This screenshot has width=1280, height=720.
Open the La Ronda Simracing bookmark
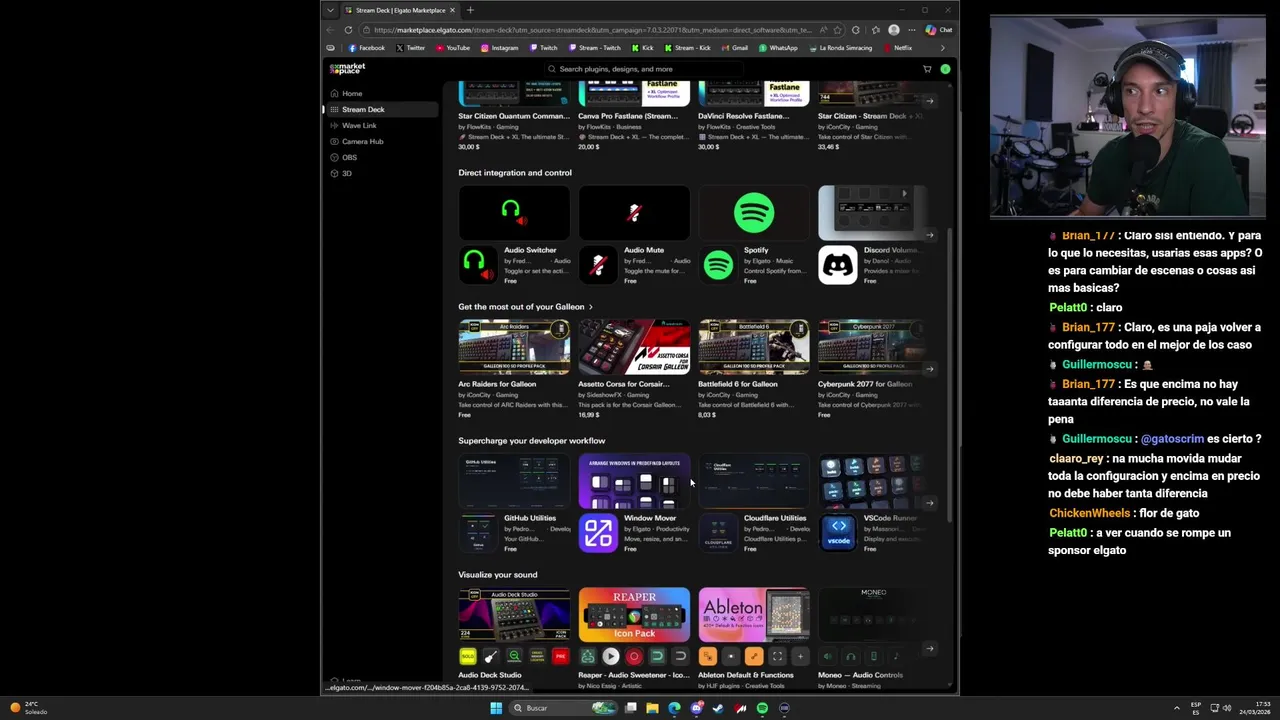pyautogui.click(x=841, y=48)
